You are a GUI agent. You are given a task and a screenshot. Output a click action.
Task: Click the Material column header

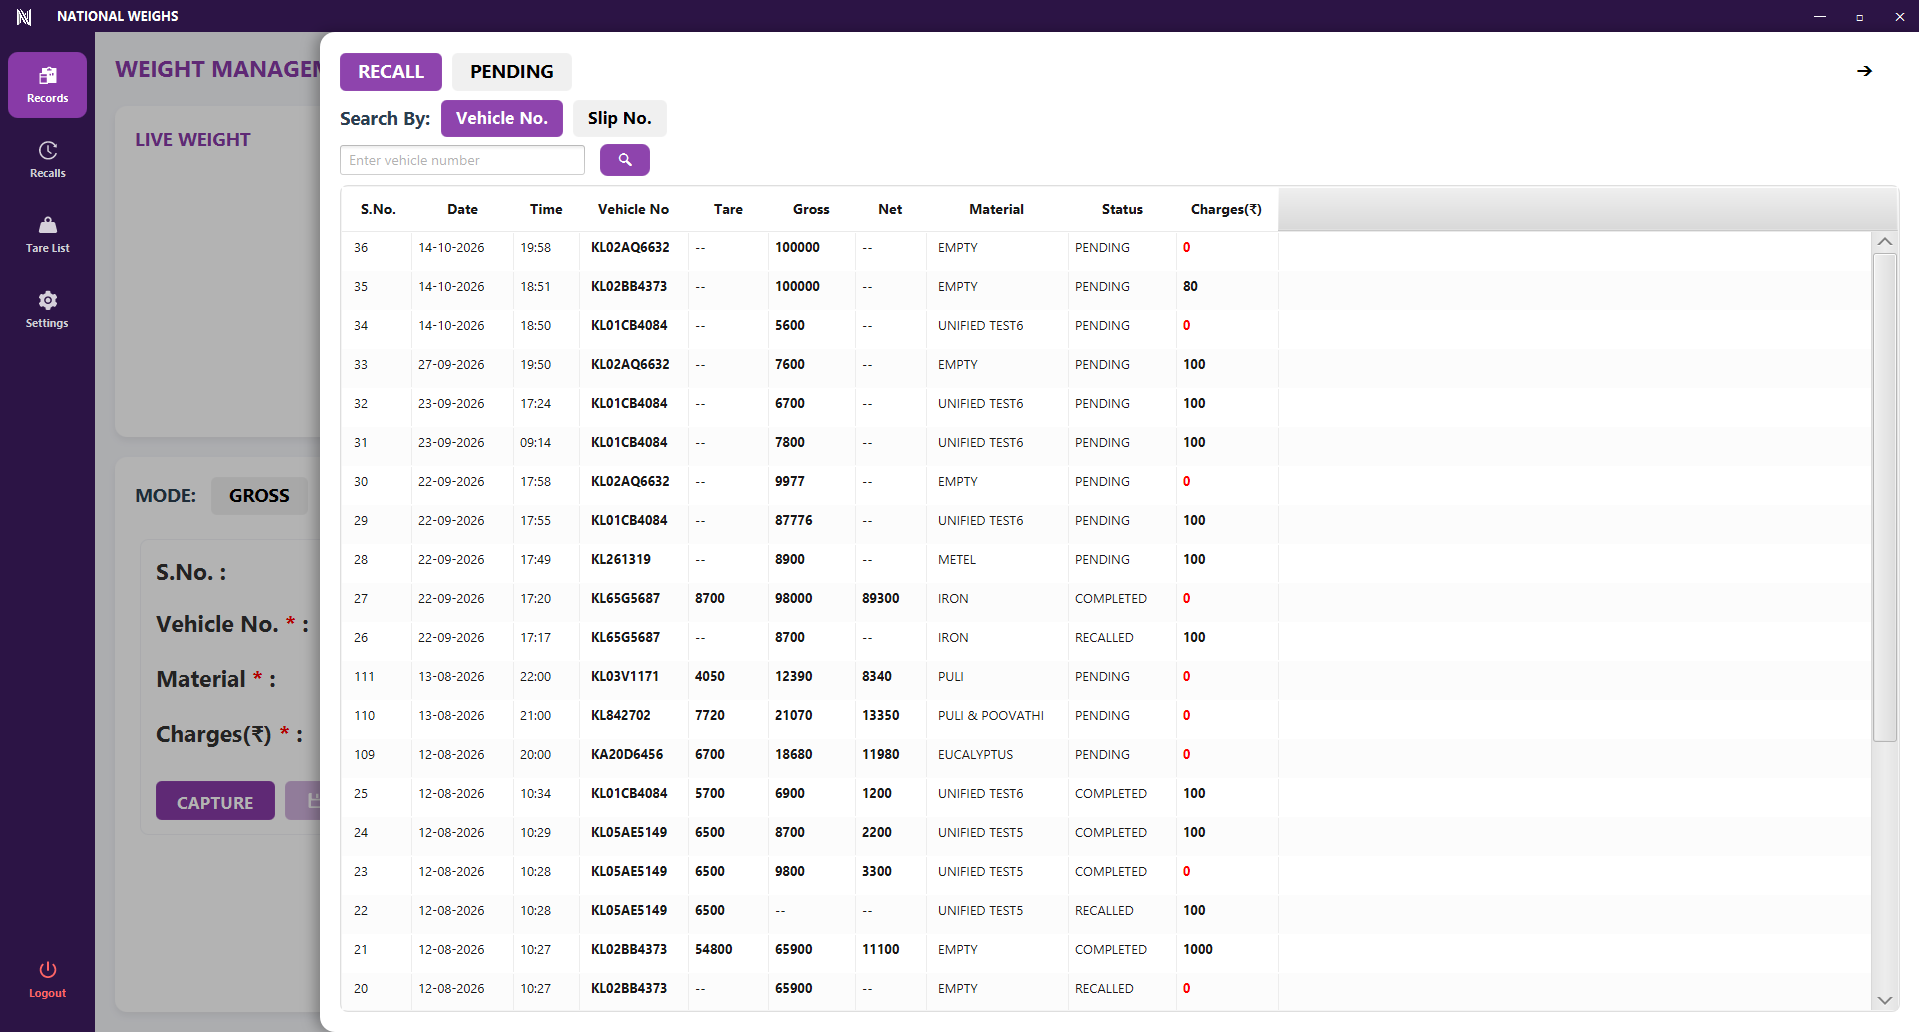(x=996, y=209)
